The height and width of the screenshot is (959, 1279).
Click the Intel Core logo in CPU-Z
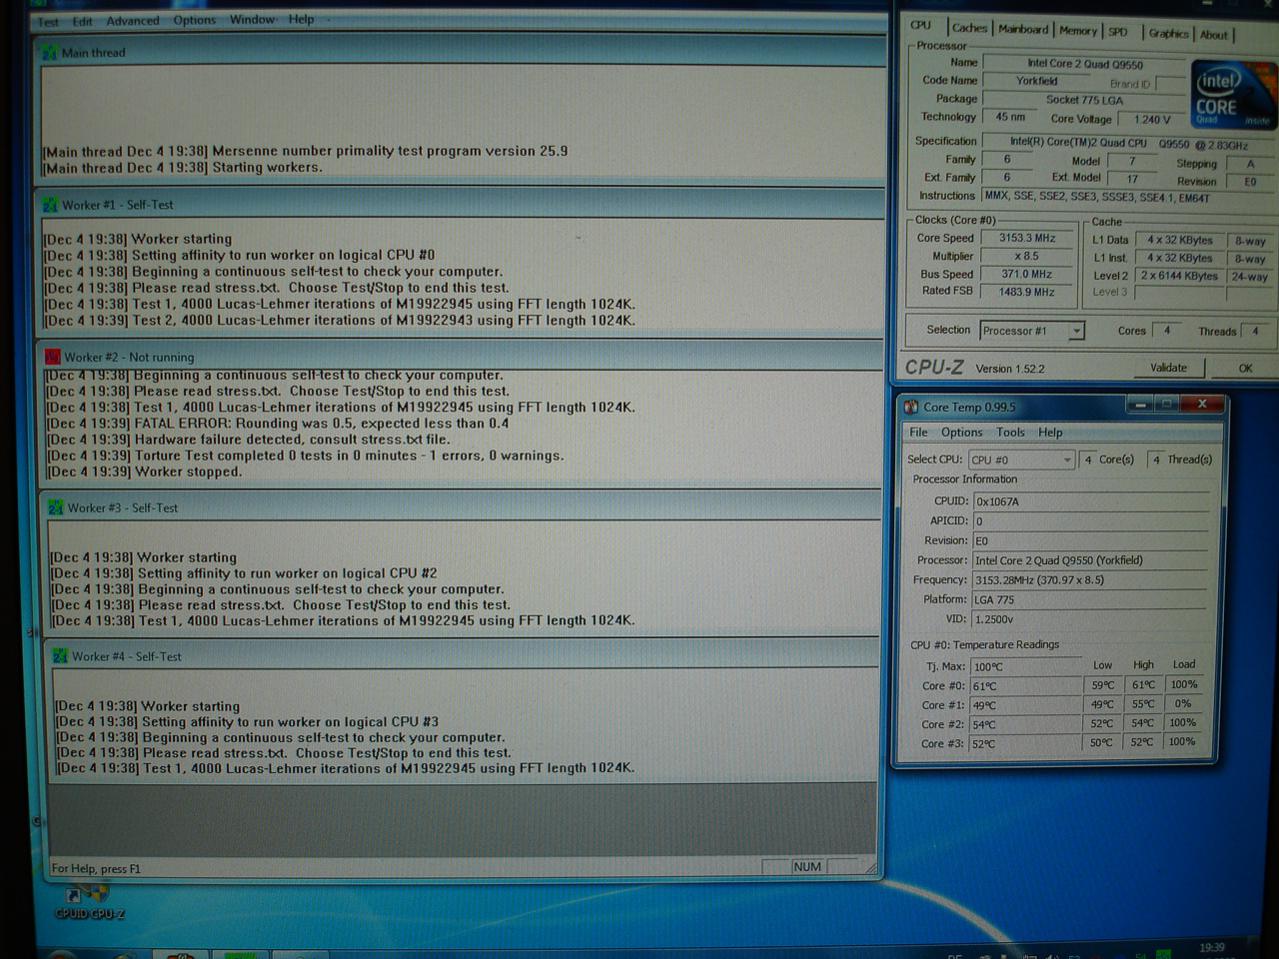pos(1231,93)
